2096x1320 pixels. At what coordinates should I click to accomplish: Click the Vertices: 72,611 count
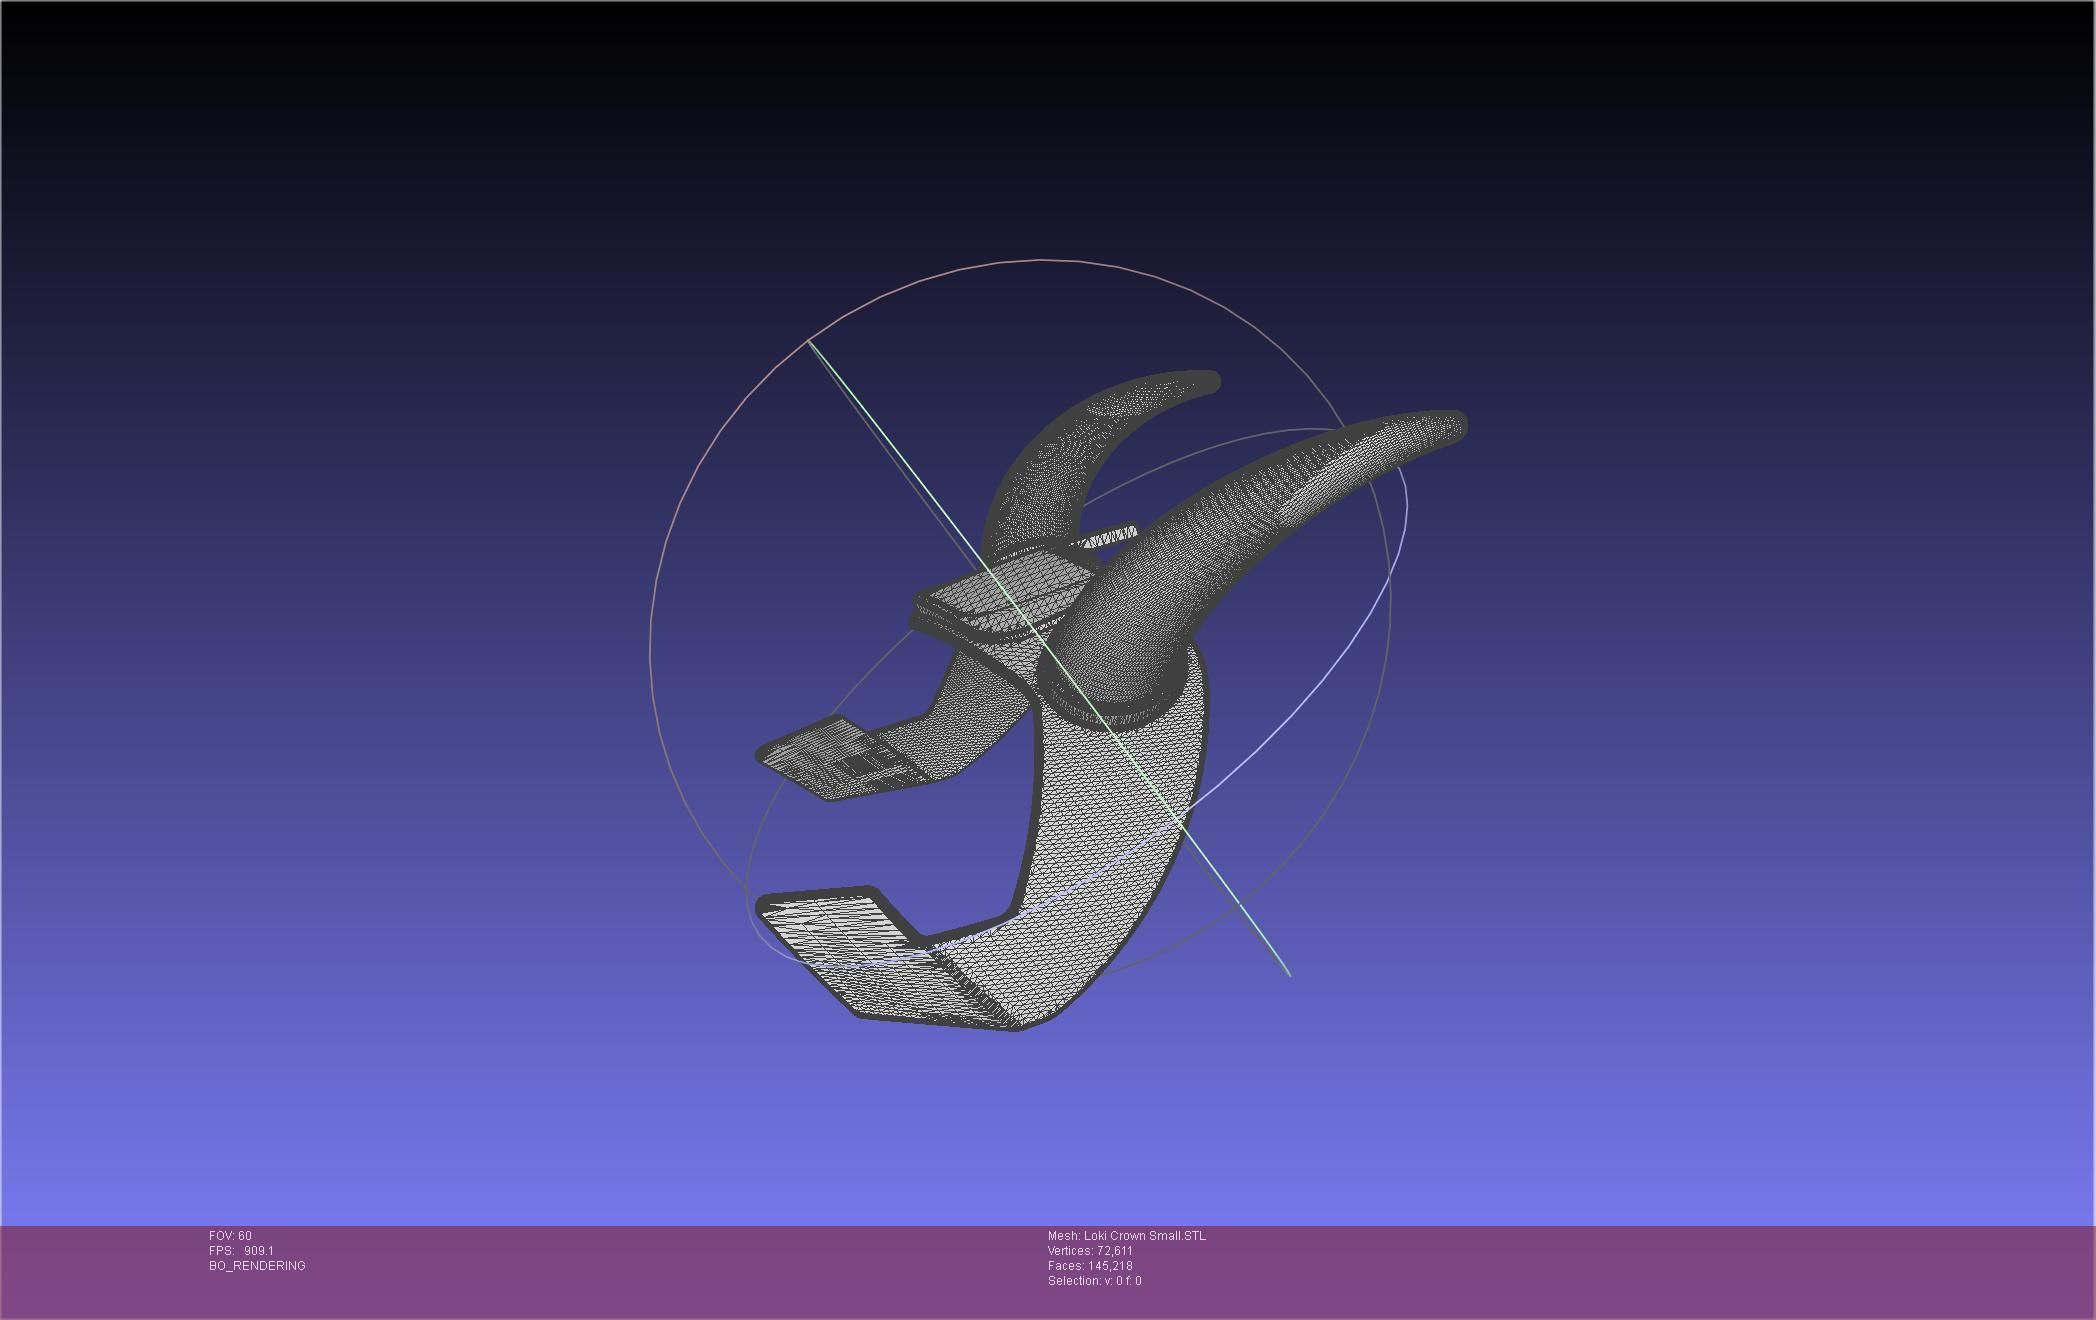(x=1090, y=1251)
